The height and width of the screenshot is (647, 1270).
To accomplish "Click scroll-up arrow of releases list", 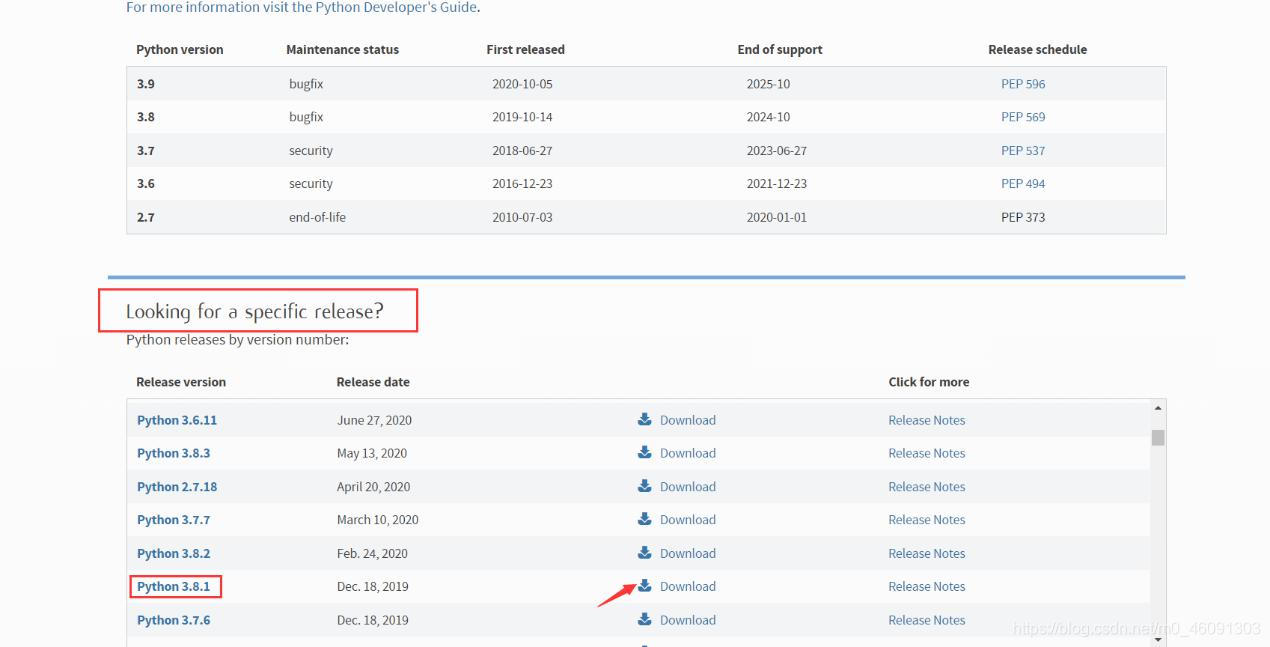I will [1158, 407].
